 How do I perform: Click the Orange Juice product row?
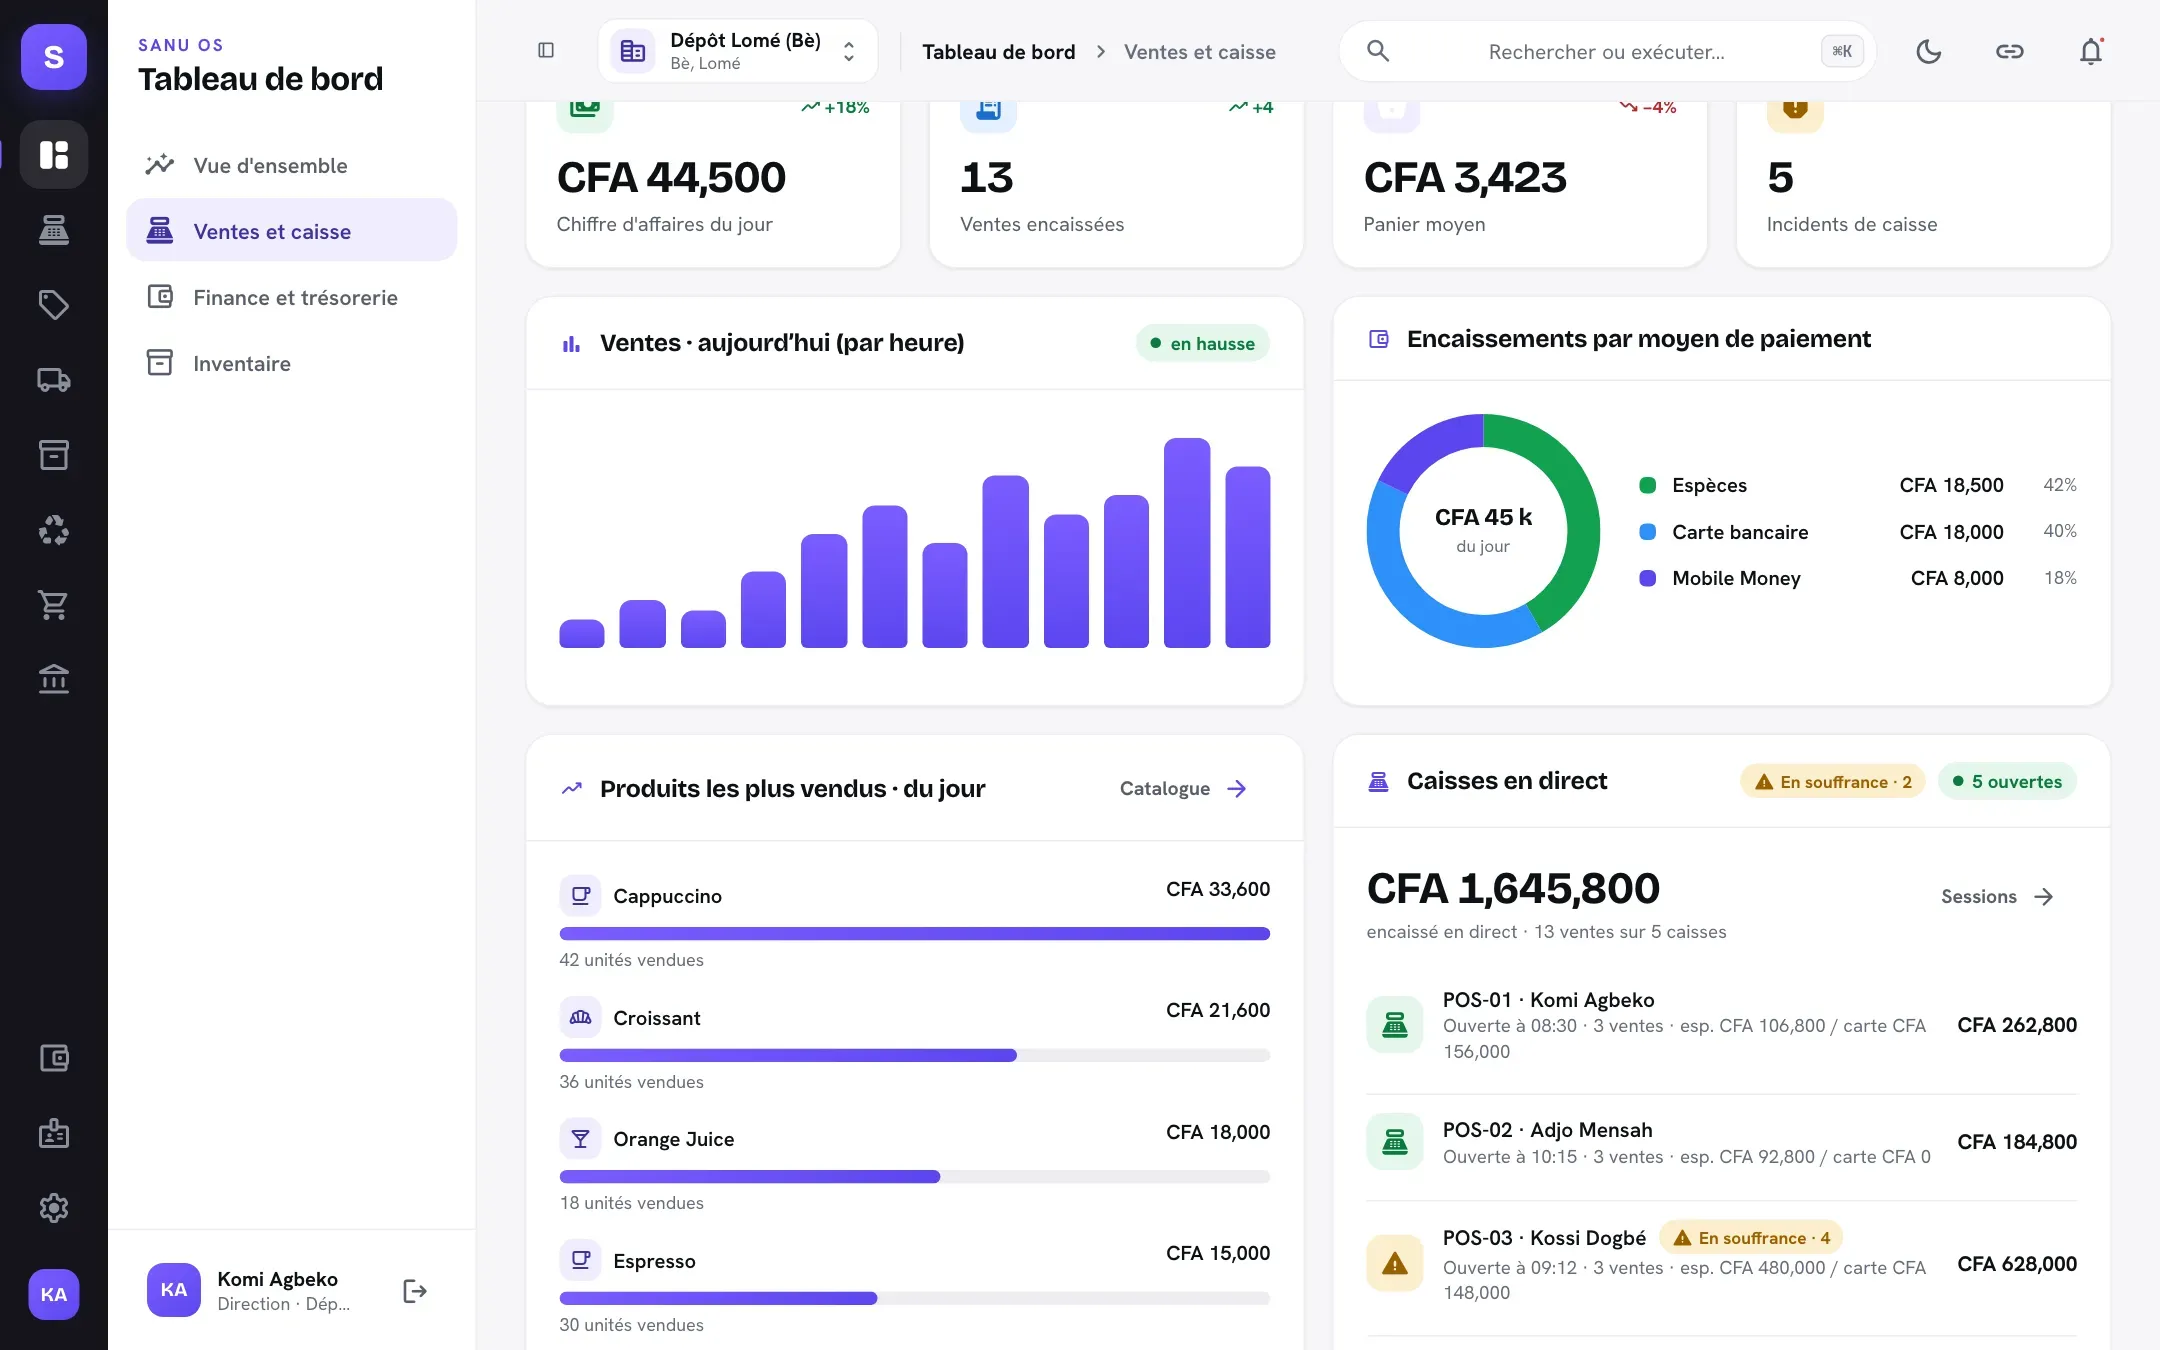pyautogui.click(x=915, y=1166)
